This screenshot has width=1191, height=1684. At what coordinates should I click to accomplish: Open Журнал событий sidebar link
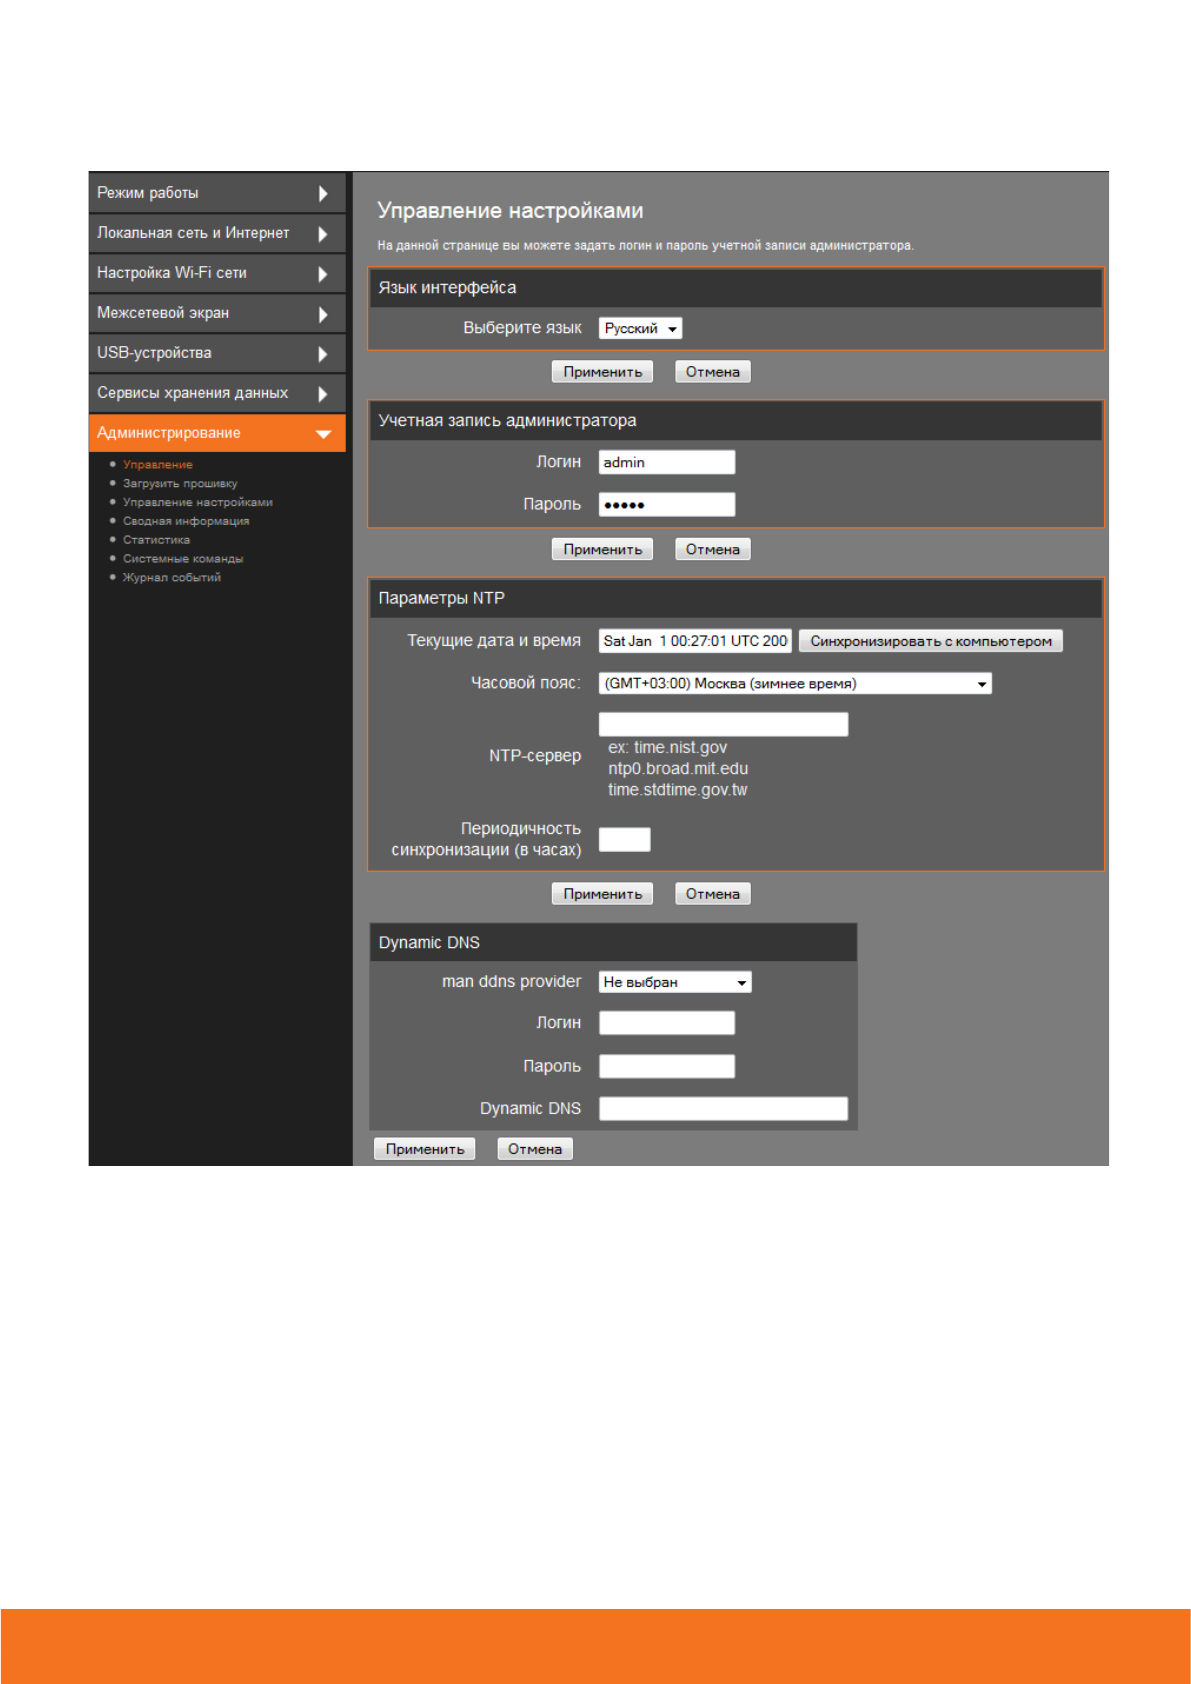tap(171, 578)
